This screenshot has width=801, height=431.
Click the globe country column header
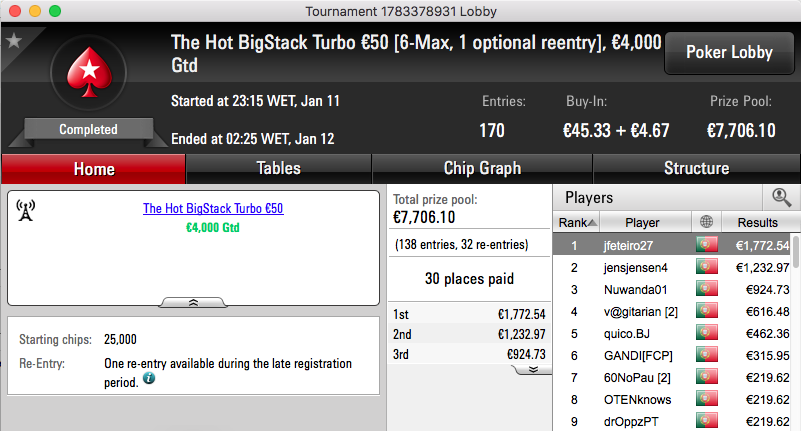click(706, 222)
